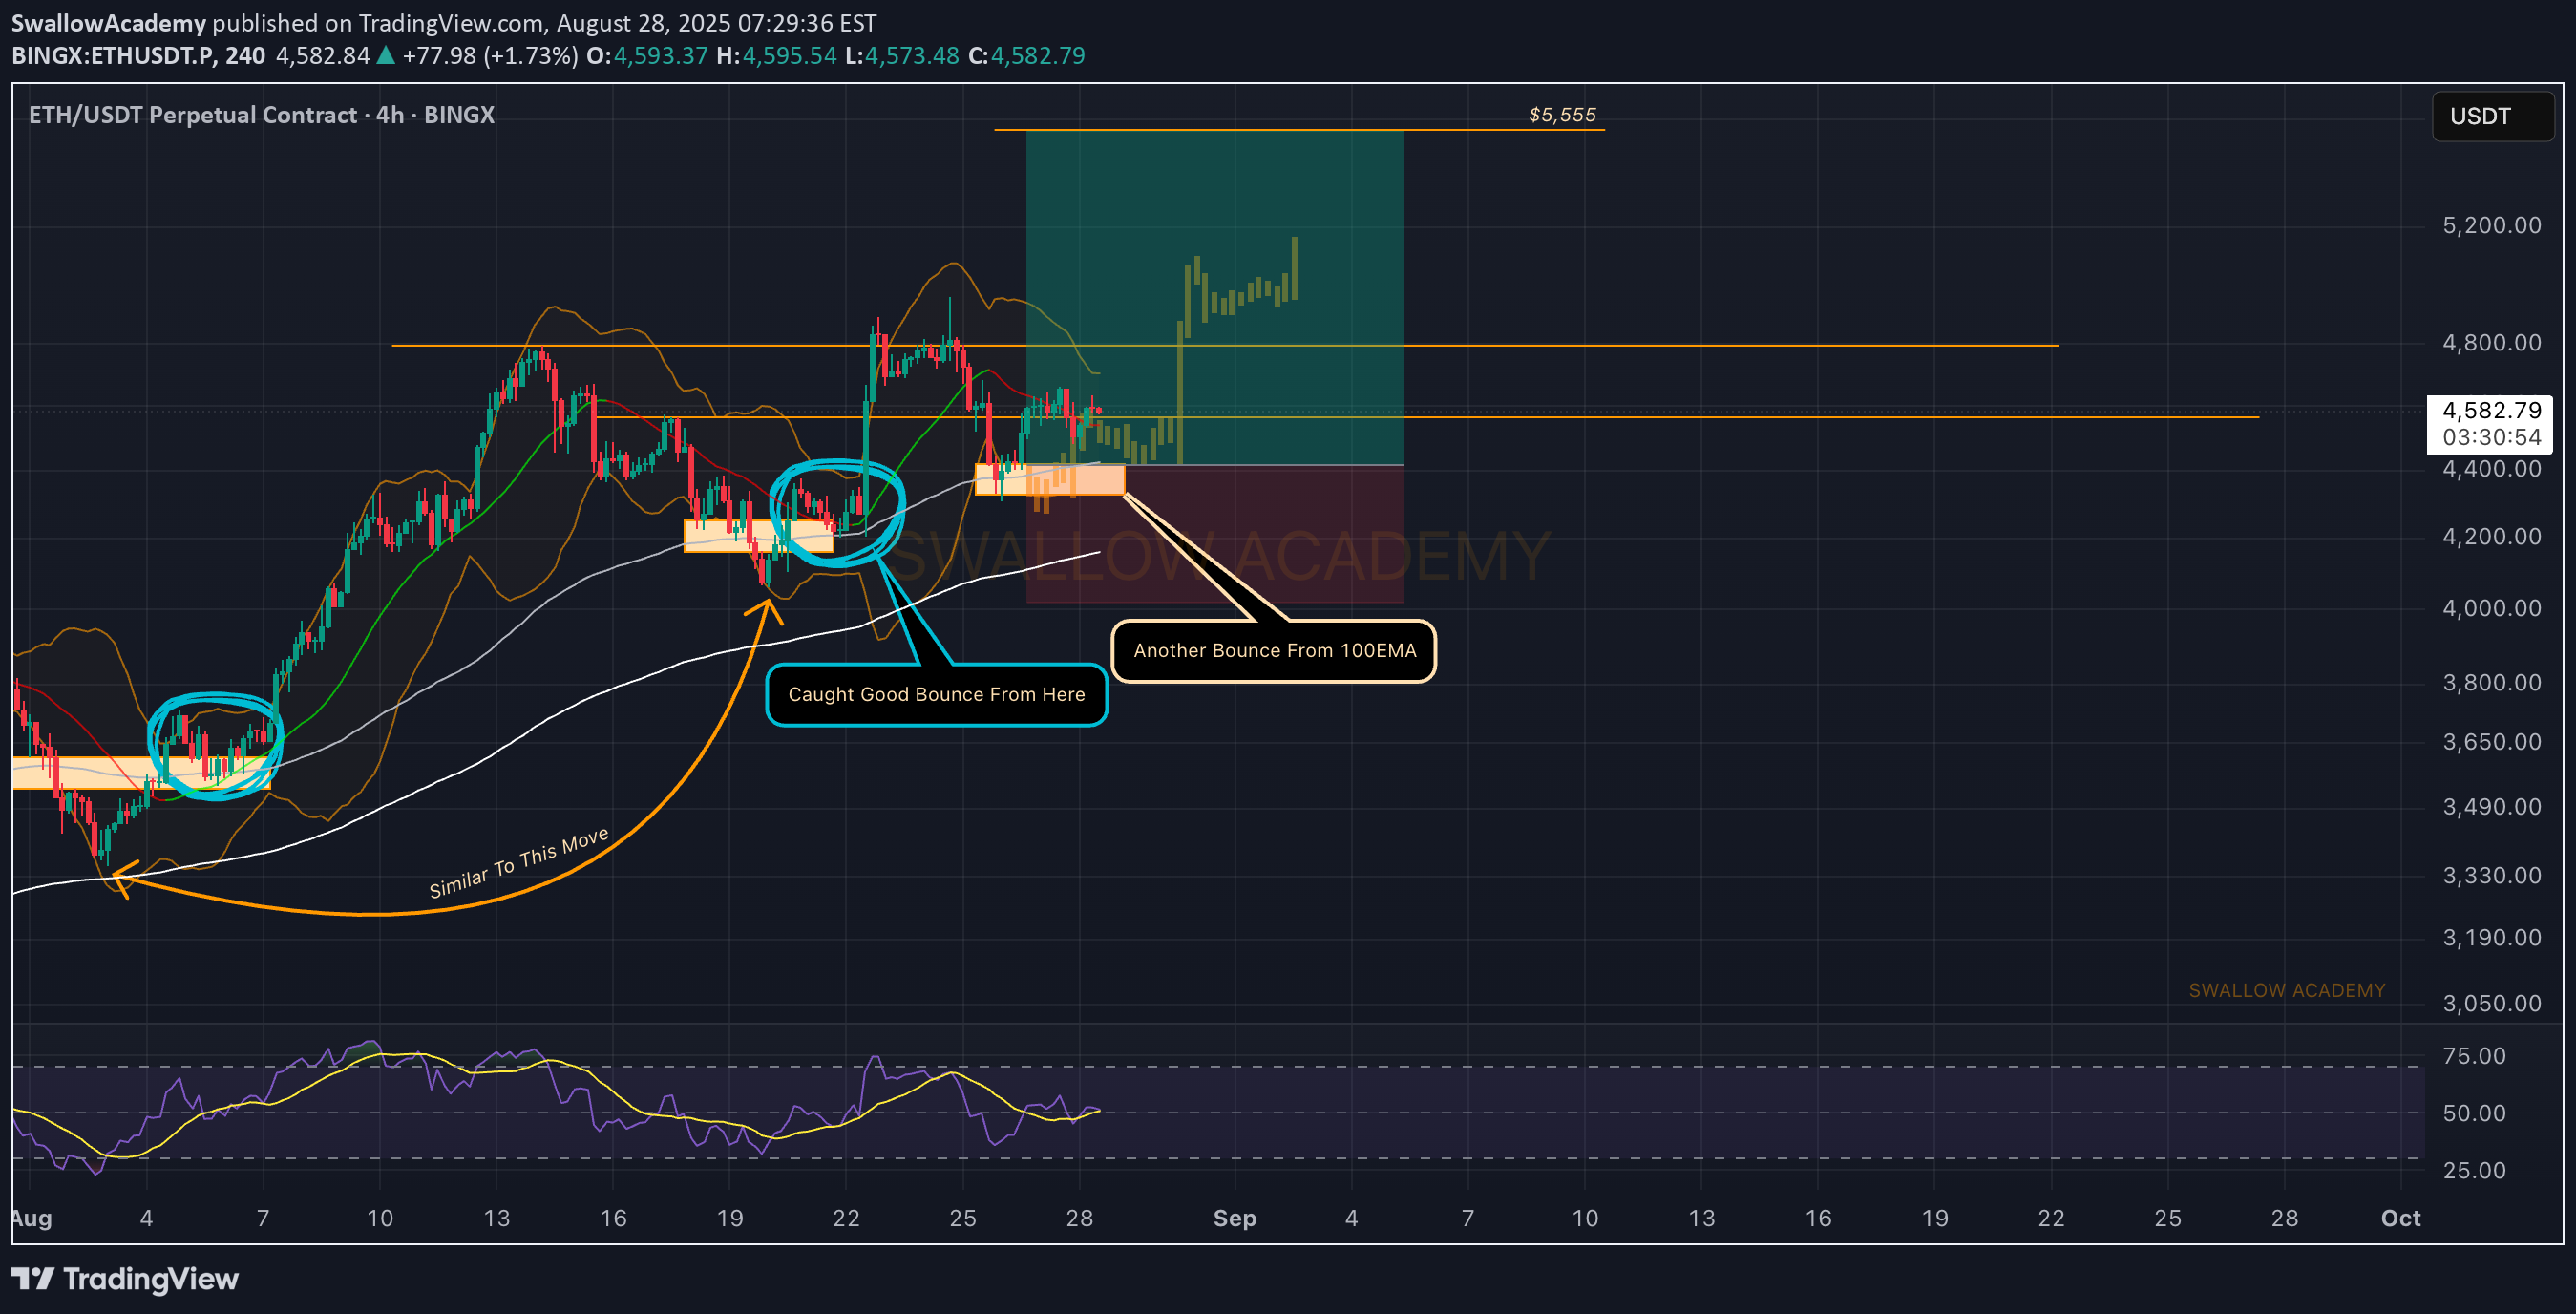Click the TradingView logo icon
2576x1314 pixels.
pos(32,1278)
